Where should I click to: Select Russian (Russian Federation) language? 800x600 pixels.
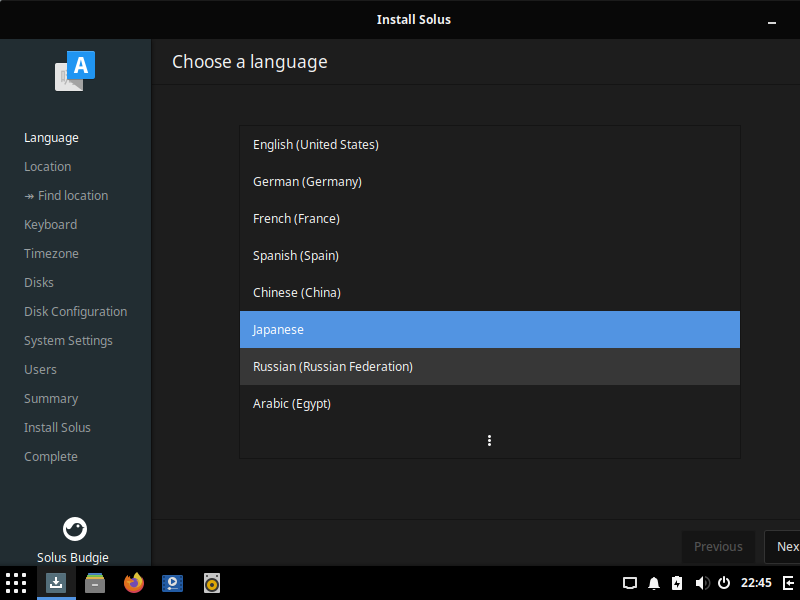490,366
